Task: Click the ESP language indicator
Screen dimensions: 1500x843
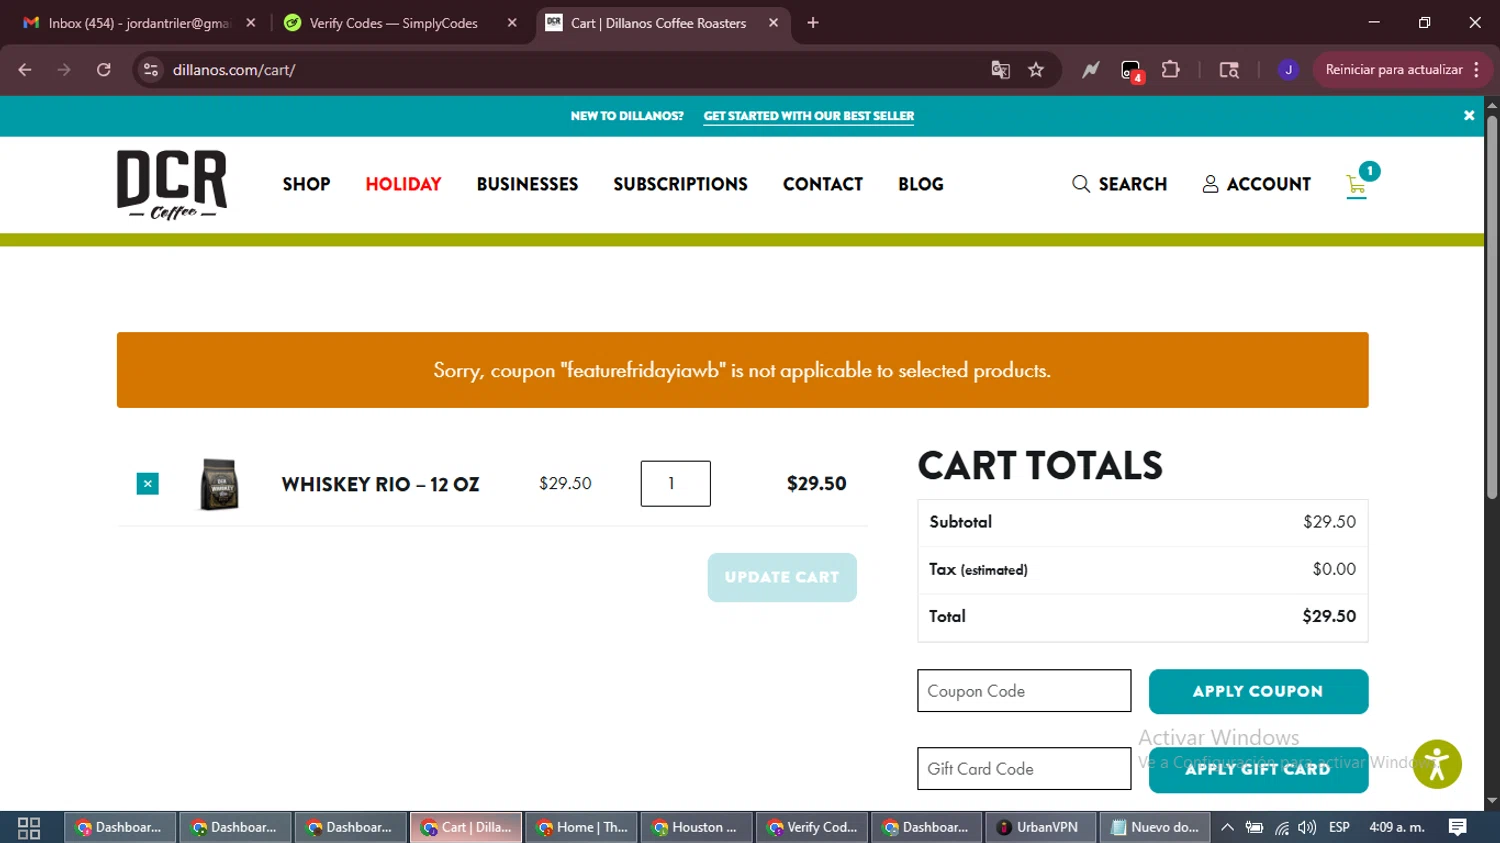Action: tap(1339, 828)
